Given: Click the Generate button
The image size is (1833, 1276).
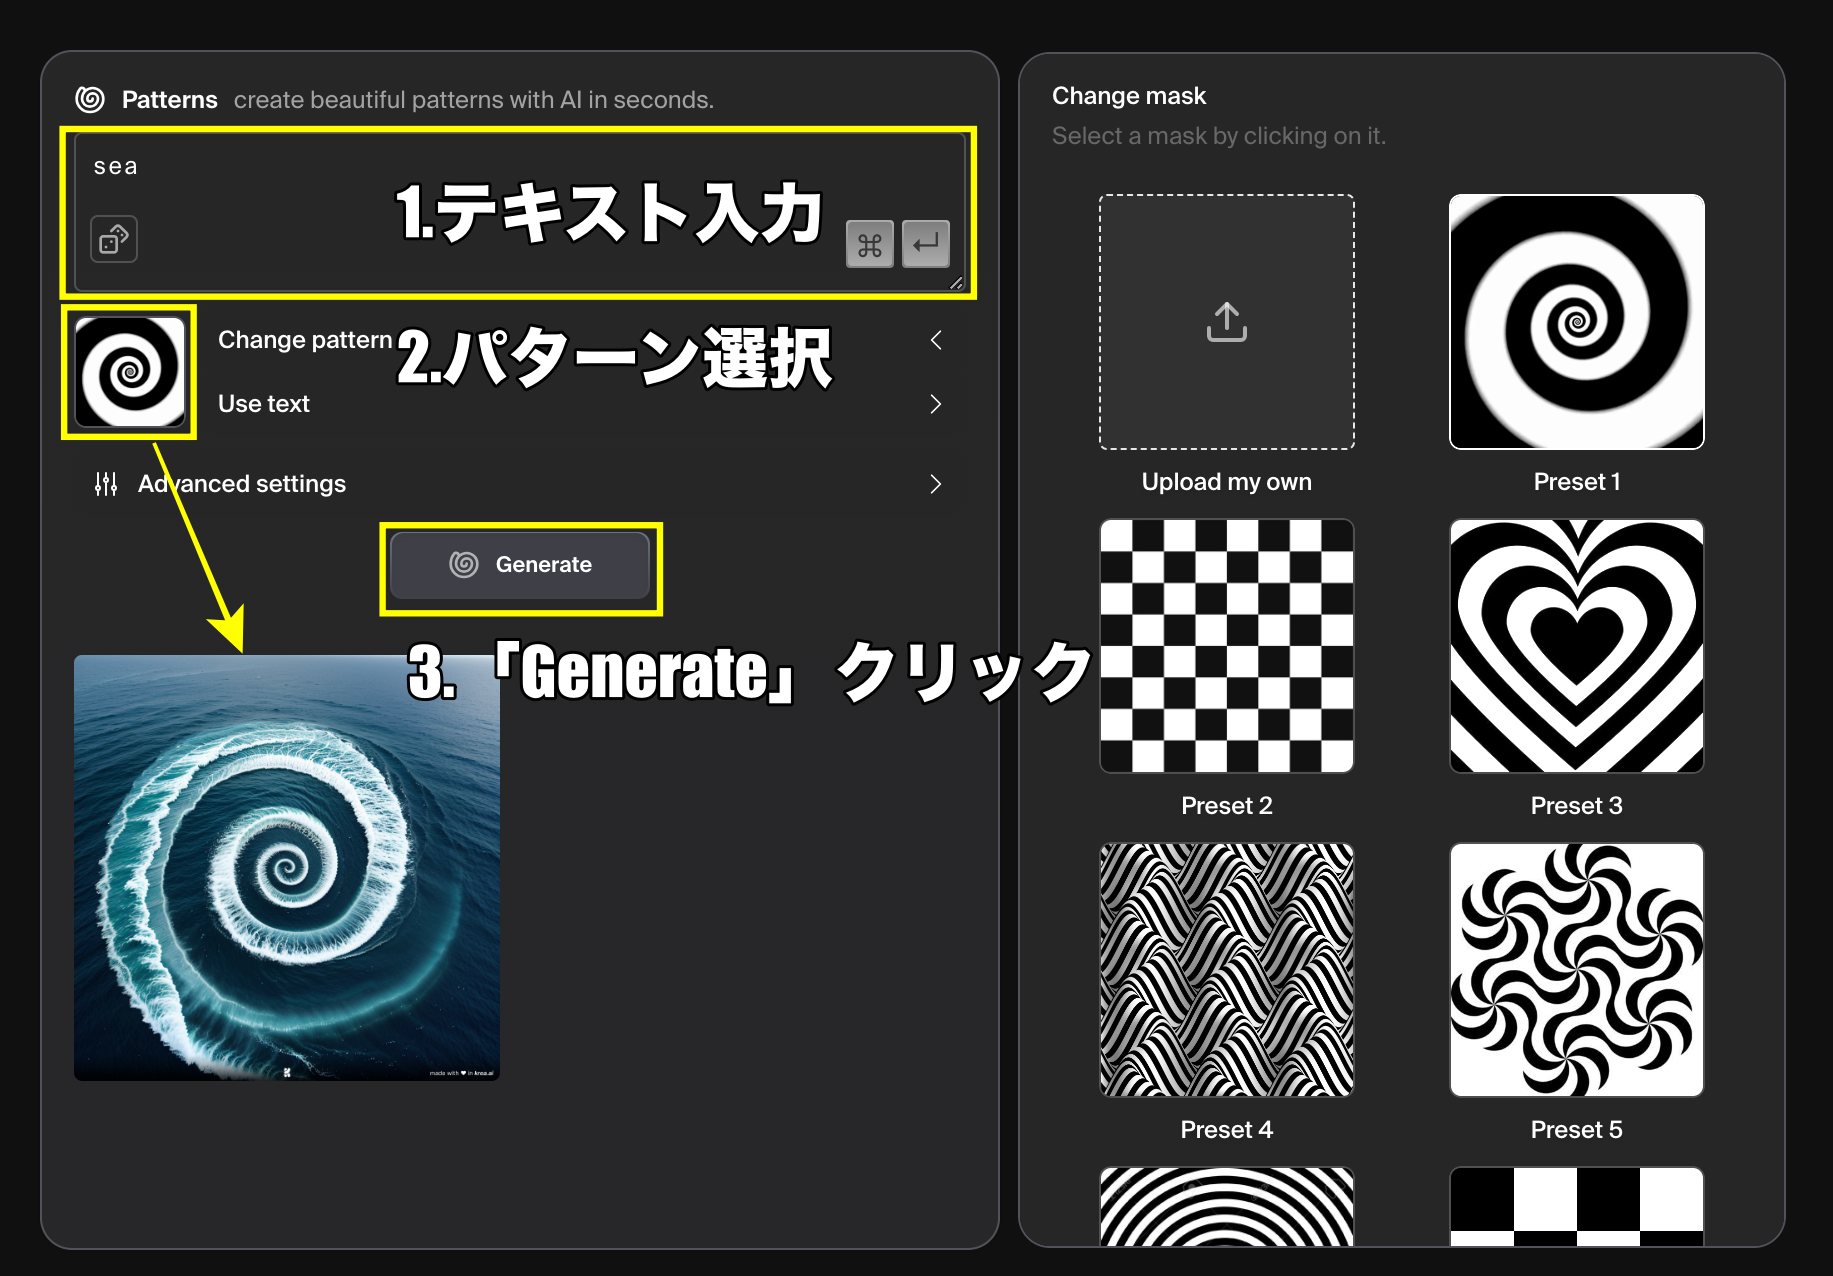Looking at the screenshot, I should [520, 565].
